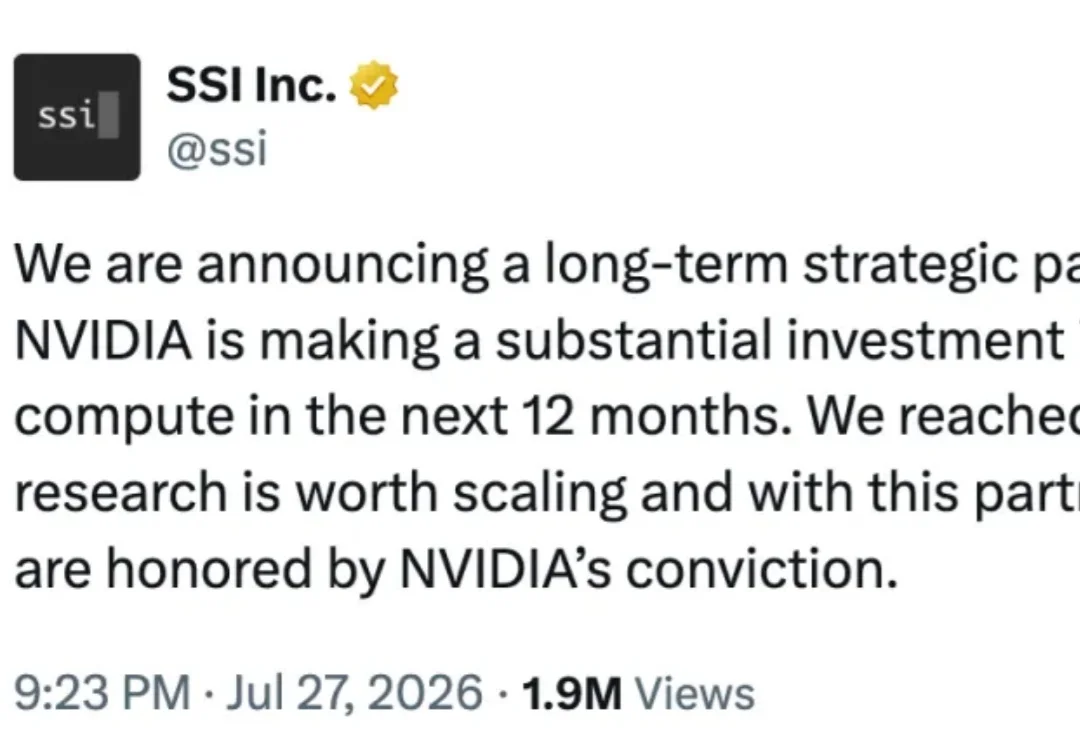Click the Jul 27, 2026 date

click(354, 692)
